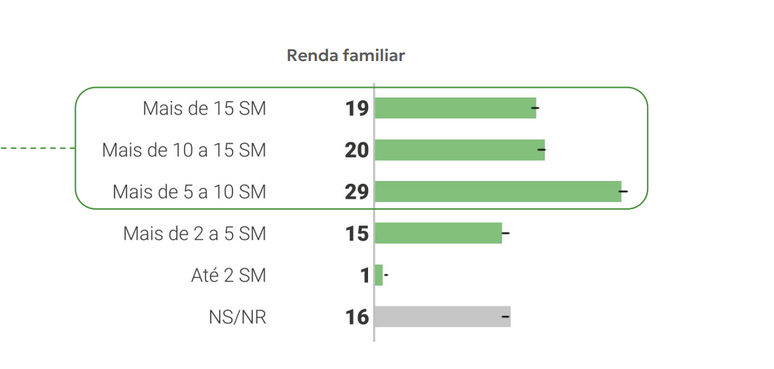The width and height of the screenshot is (774, 369).
Task: Click the longest green bar, valued 29
Action: coord(498,191)
